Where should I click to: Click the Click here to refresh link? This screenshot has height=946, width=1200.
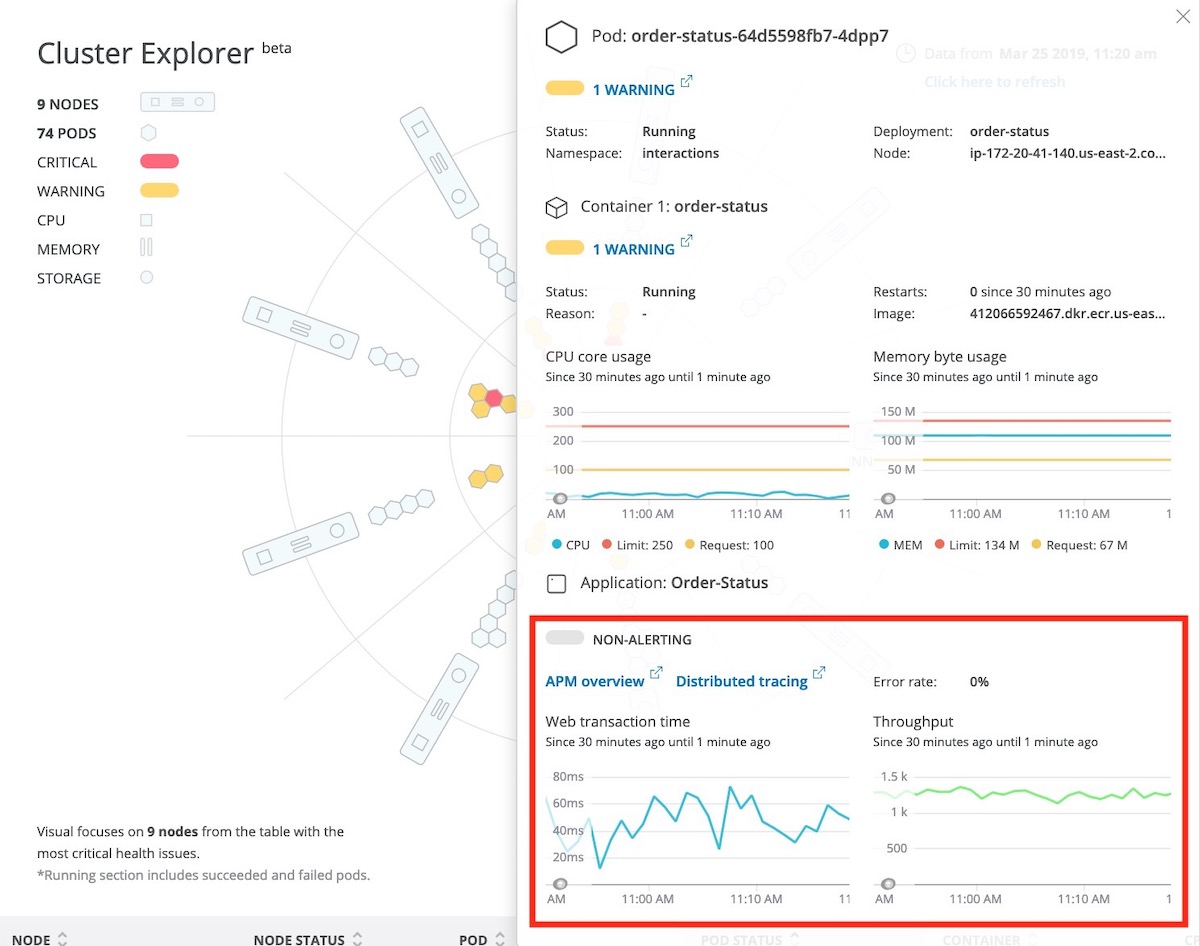pyautogui.click(x=995, y=82)
